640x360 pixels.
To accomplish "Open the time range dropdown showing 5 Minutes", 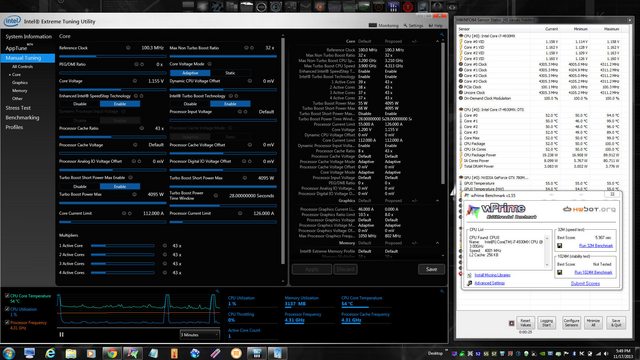I will (200, 335).
